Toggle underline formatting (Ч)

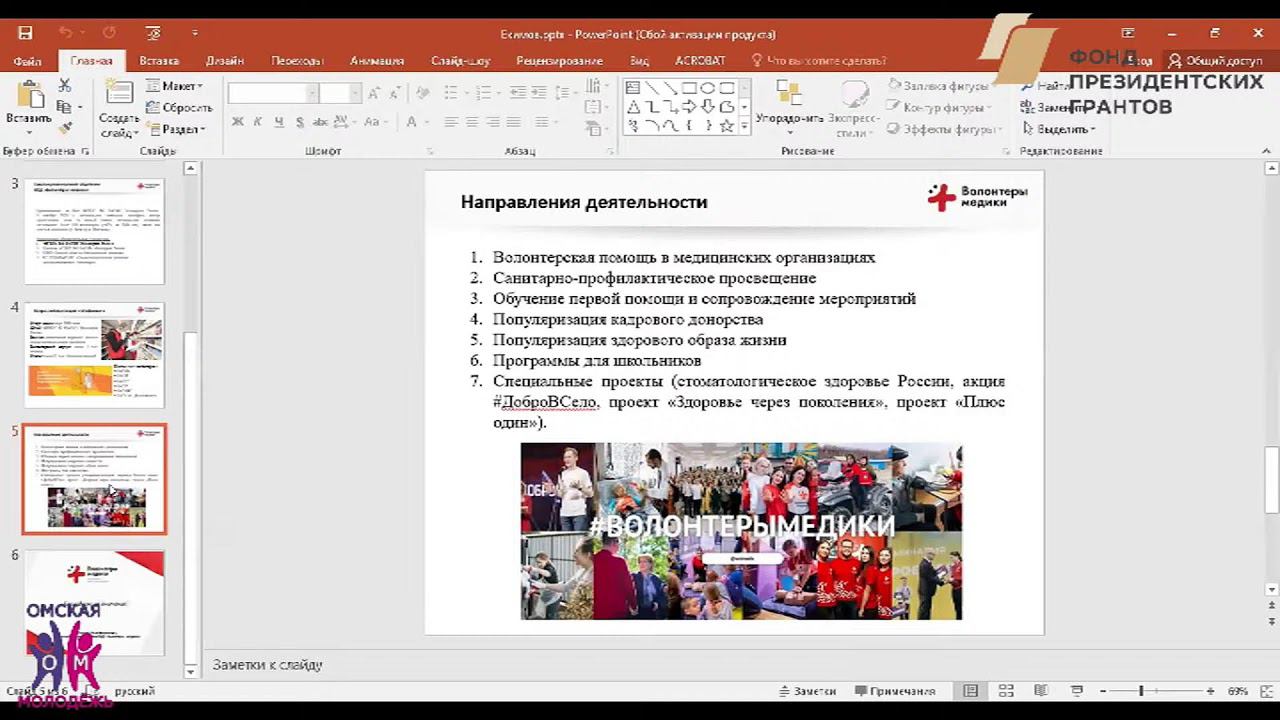pyautogui.click(x=279, y=122)
